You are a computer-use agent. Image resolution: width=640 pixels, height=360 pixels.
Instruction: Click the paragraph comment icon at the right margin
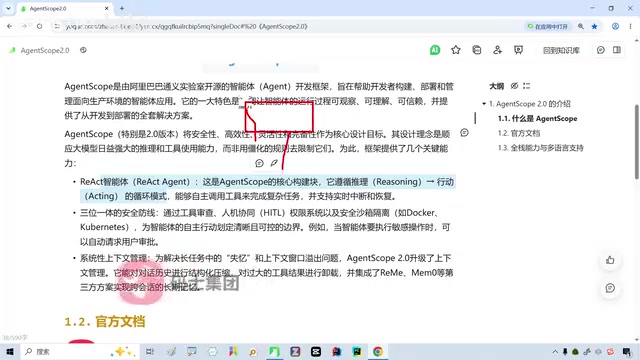[464, 133]
